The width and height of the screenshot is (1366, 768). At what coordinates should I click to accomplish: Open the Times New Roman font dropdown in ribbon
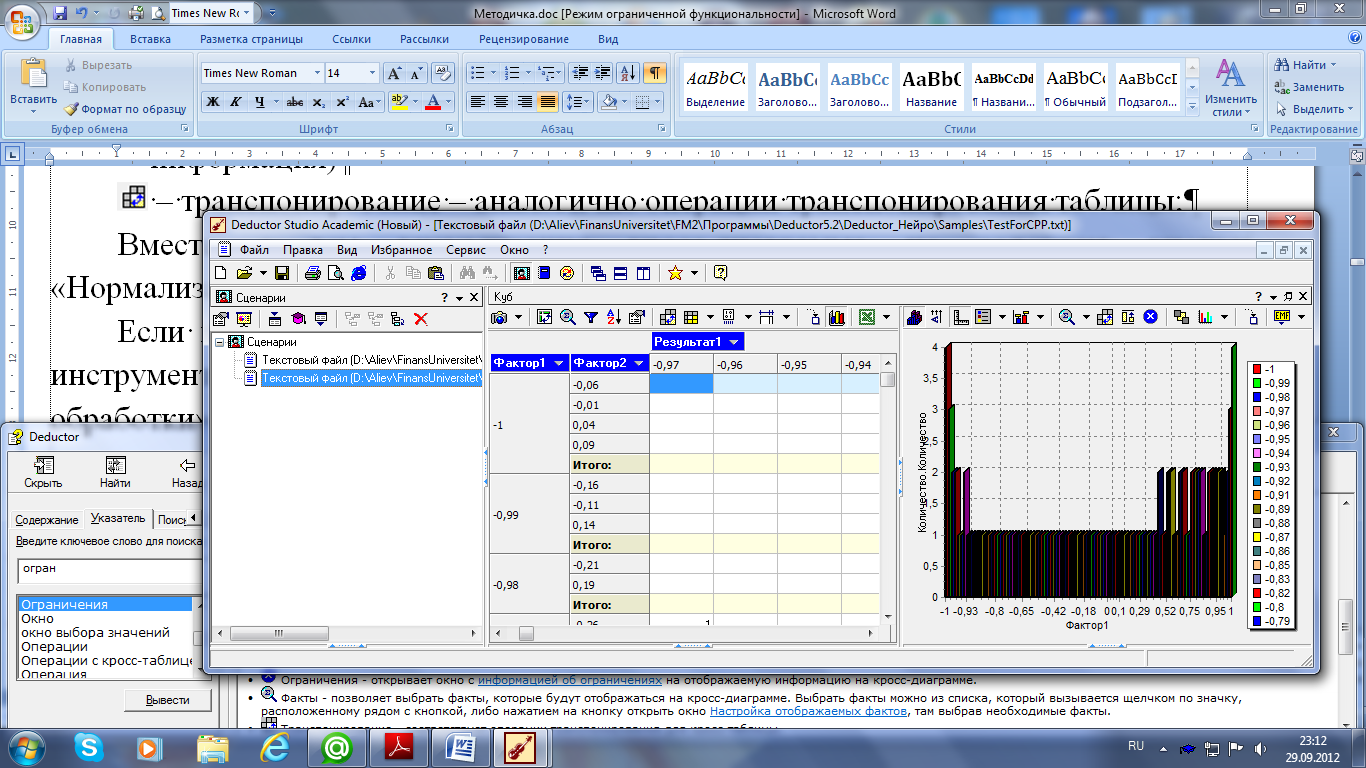tap(317, 73)
